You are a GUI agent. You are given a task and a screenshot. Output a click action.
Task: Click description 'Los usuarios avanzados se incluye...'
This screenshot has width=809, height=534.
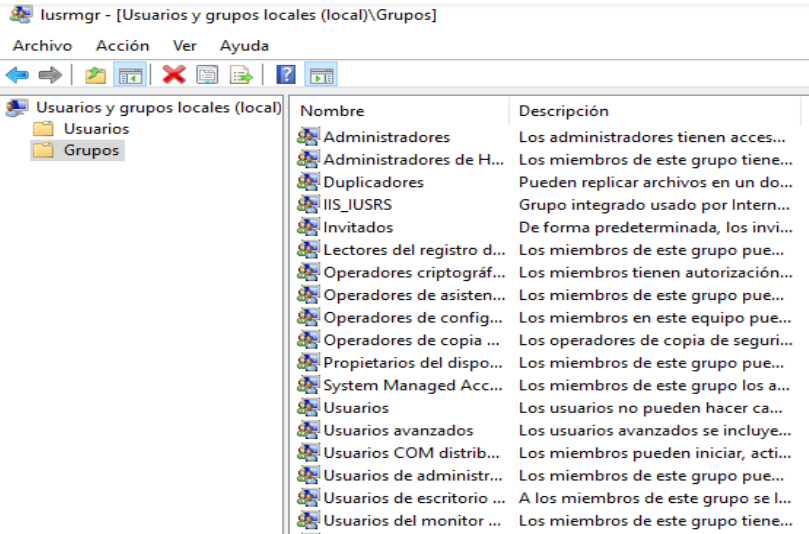[655, 430]
